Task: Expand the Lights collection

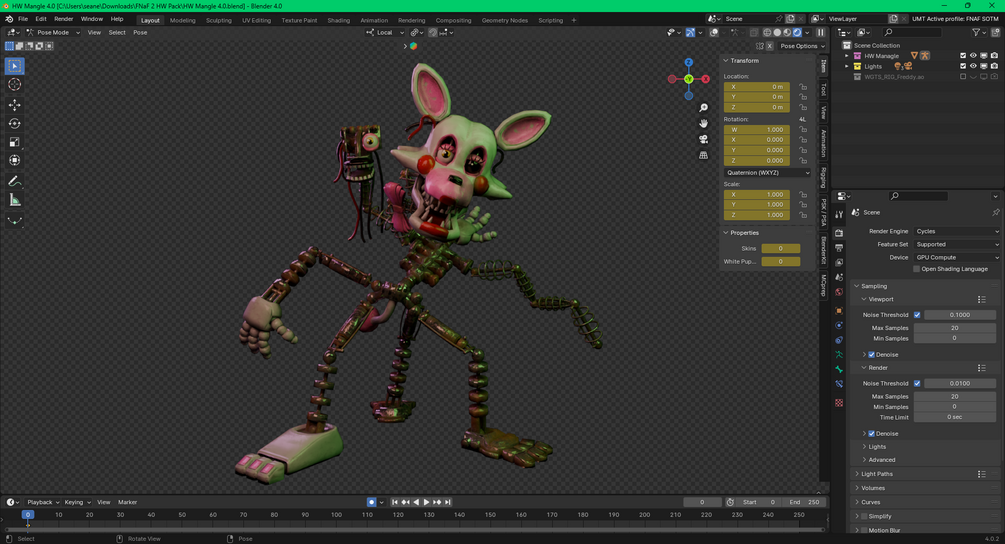Action: click(x=847, y=66)
